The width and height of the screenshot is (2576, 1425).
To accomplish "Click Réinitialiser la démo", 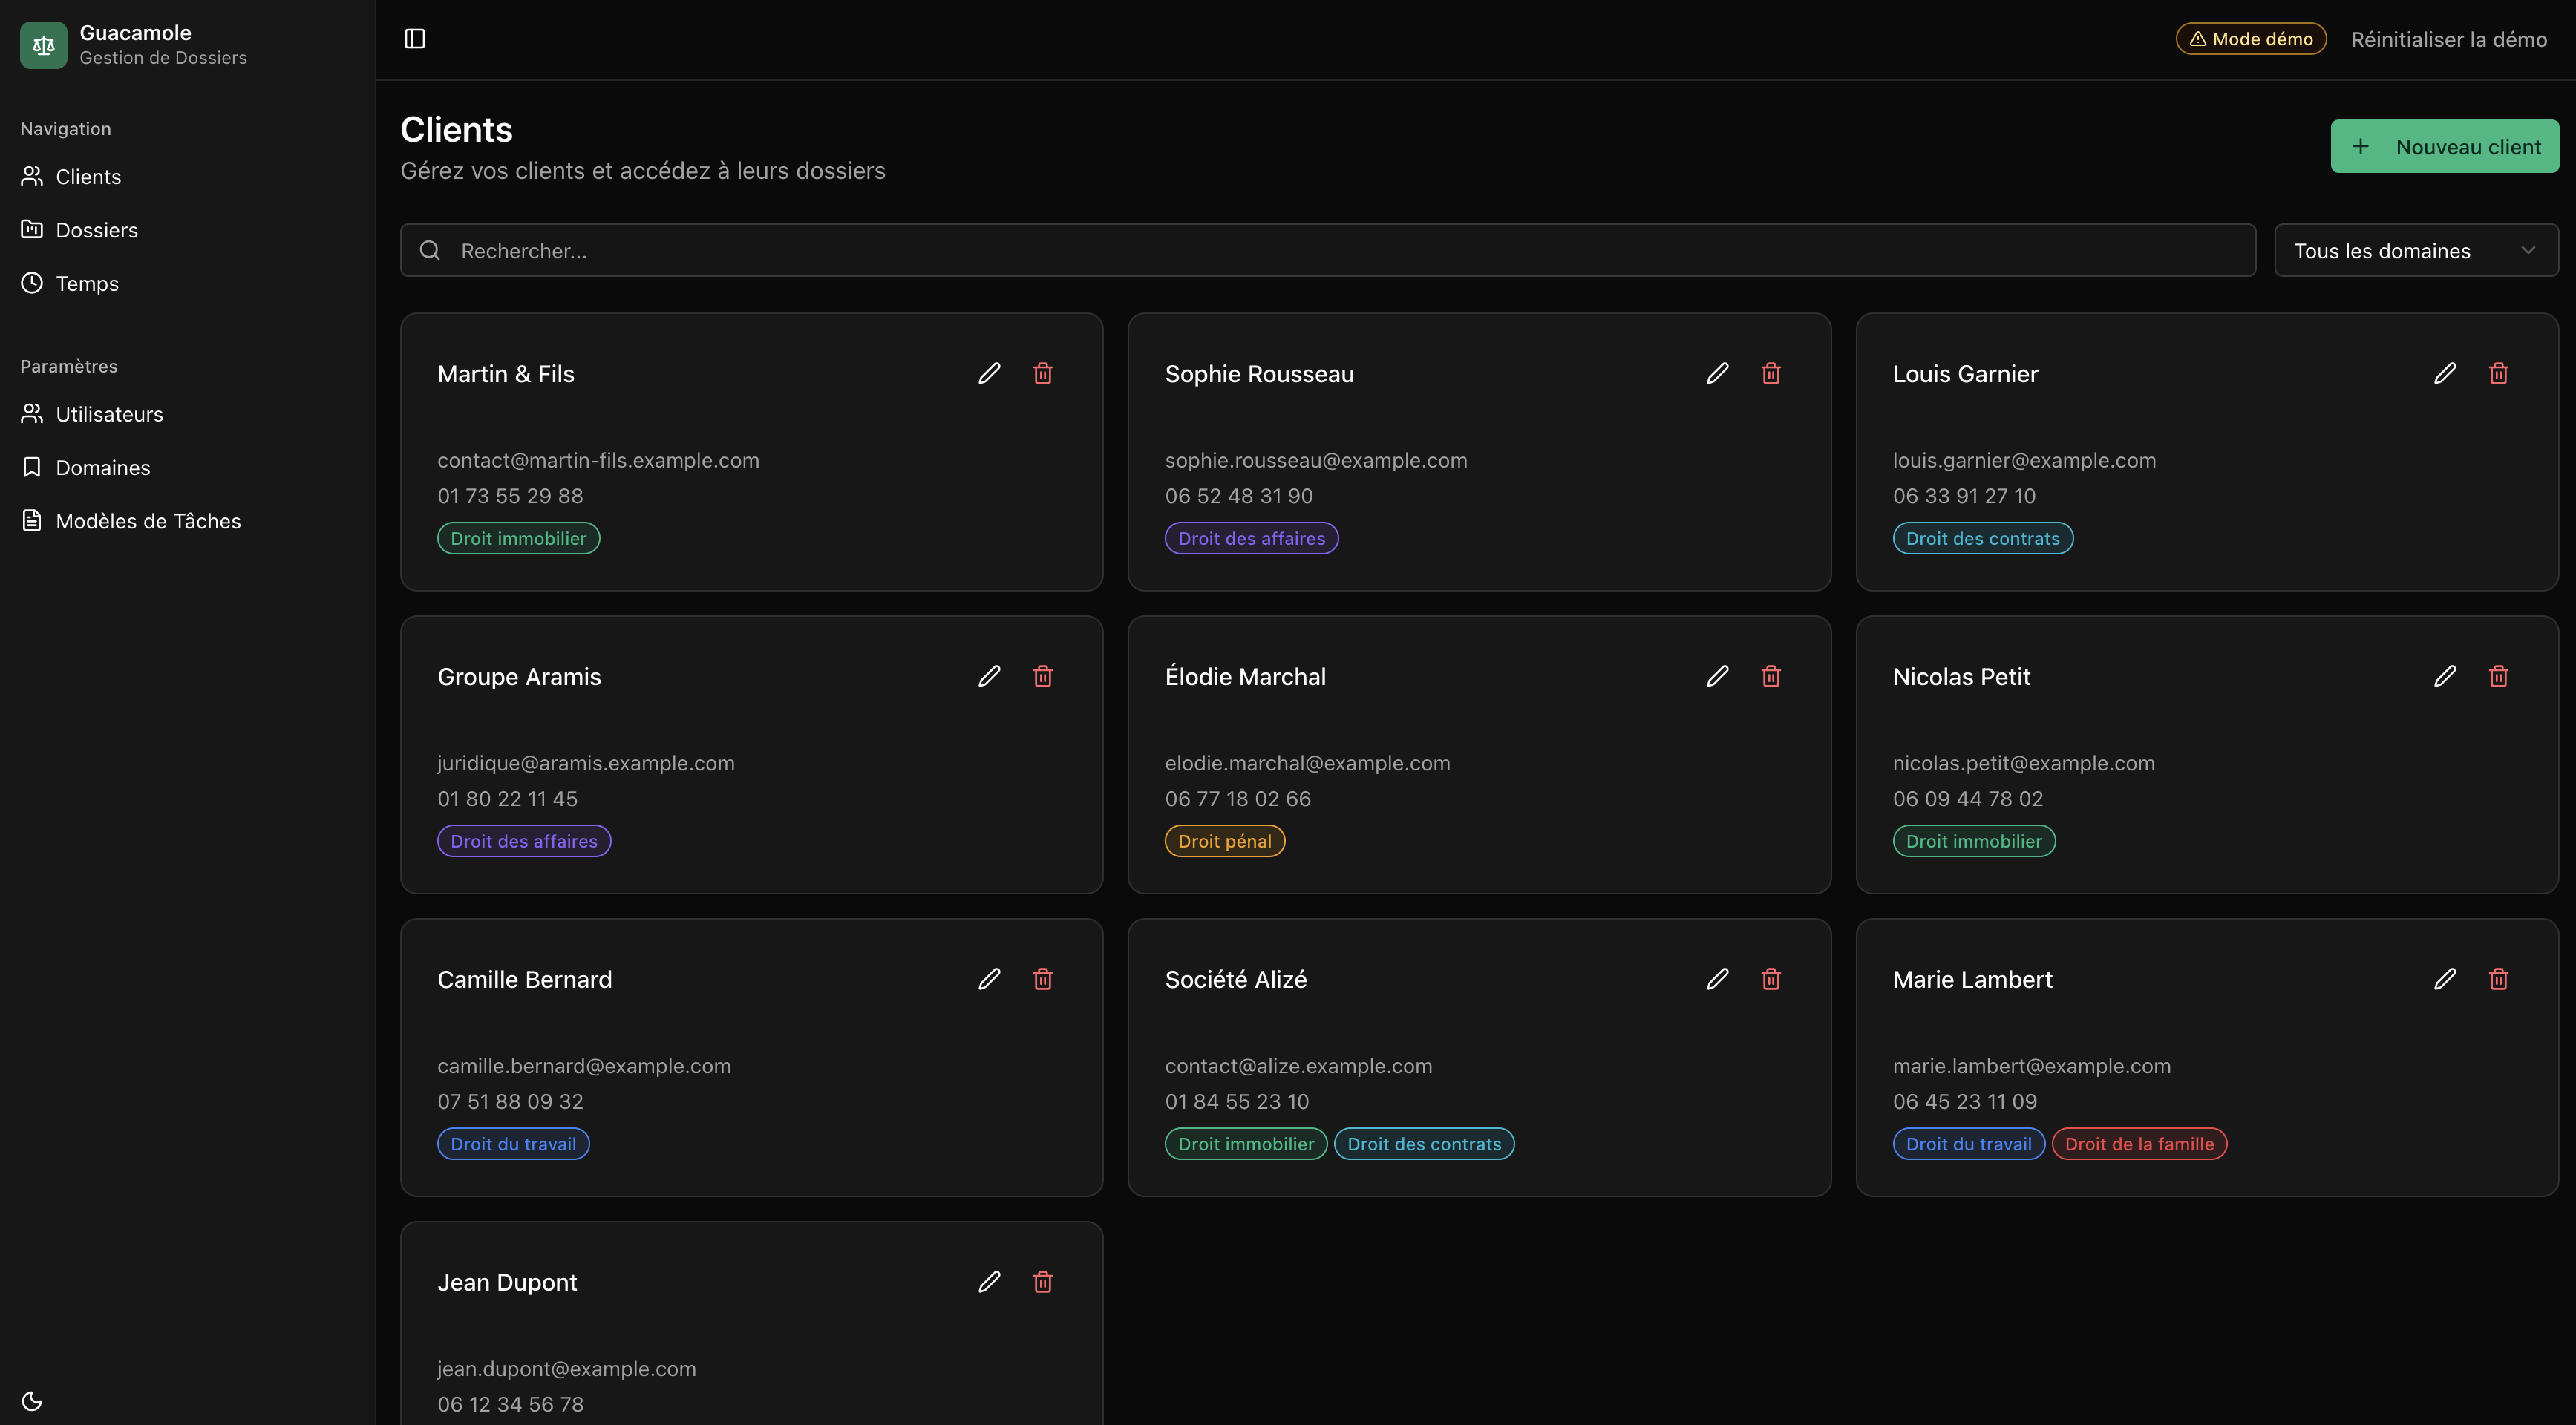I will pos(2447,39).
